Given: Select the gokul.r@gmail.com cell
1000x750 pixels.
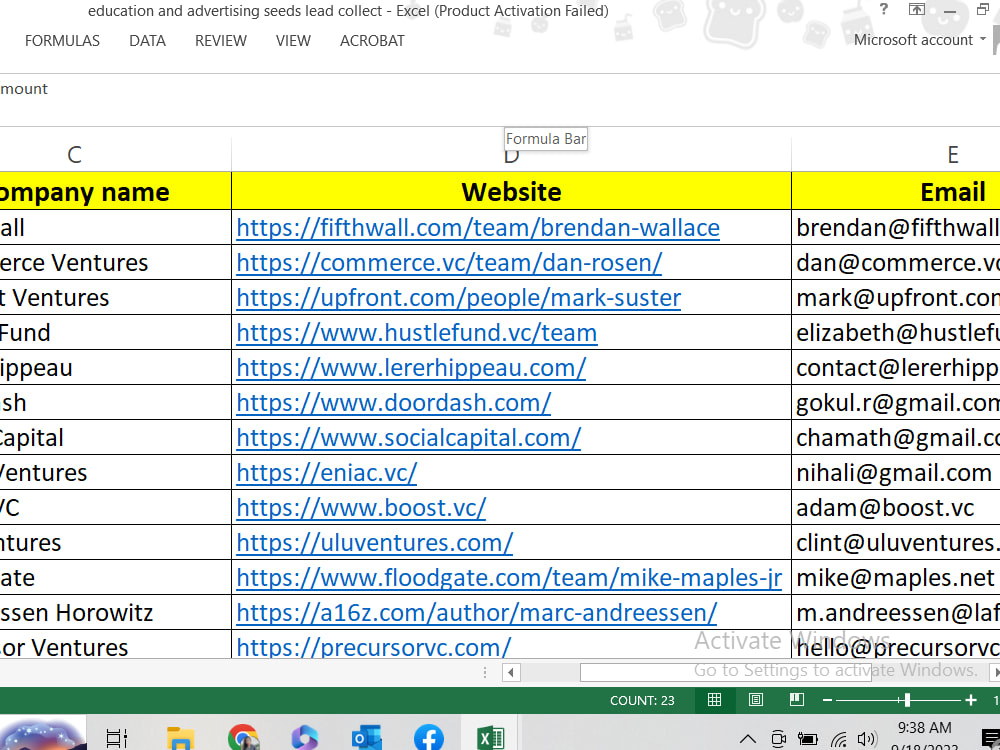Looking at the screenshot, I should [x=895, y=403].
